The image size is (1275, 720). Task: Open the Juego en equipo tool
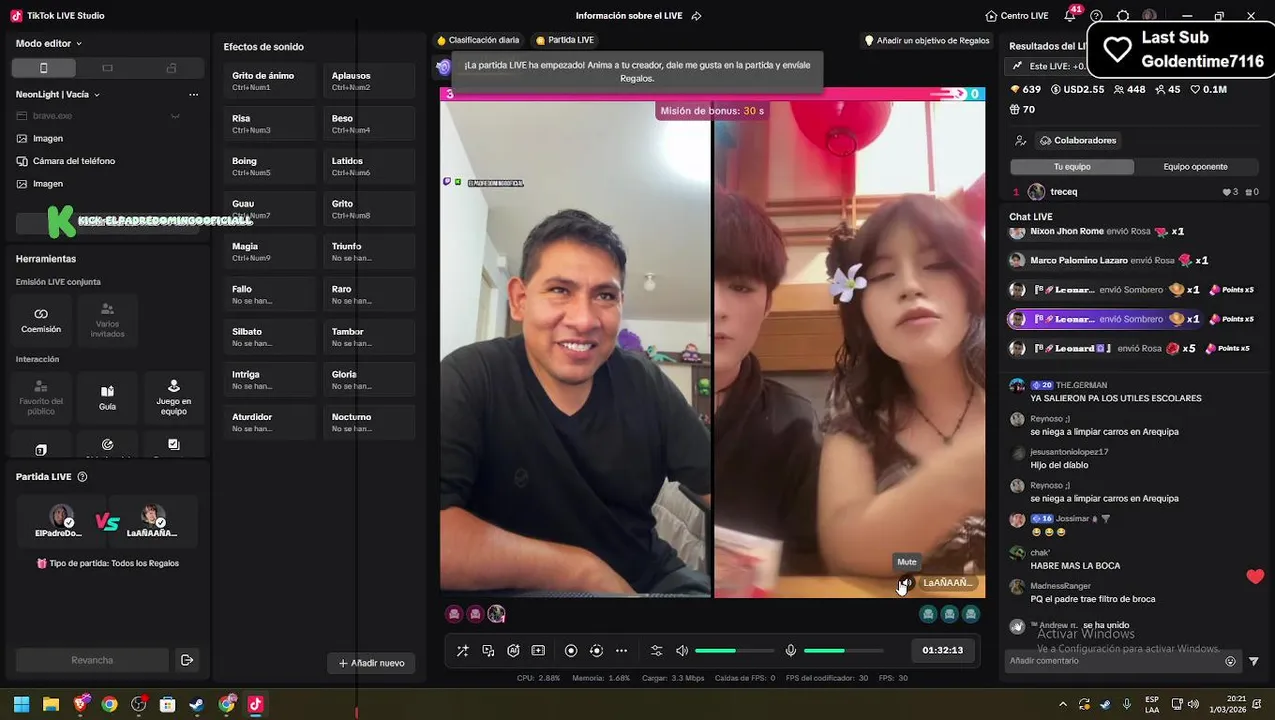[x=173, y=397]
